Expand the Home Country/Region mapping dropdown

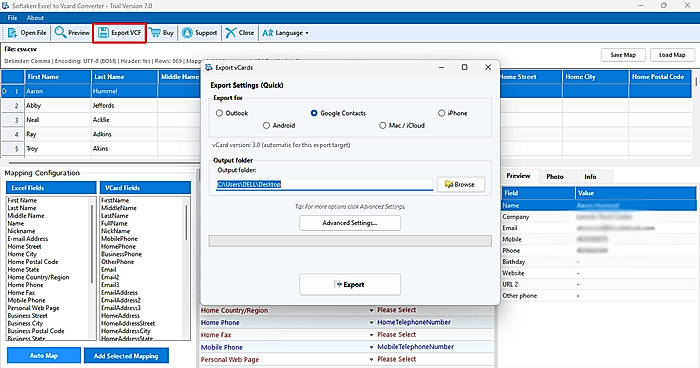(371, 310)
